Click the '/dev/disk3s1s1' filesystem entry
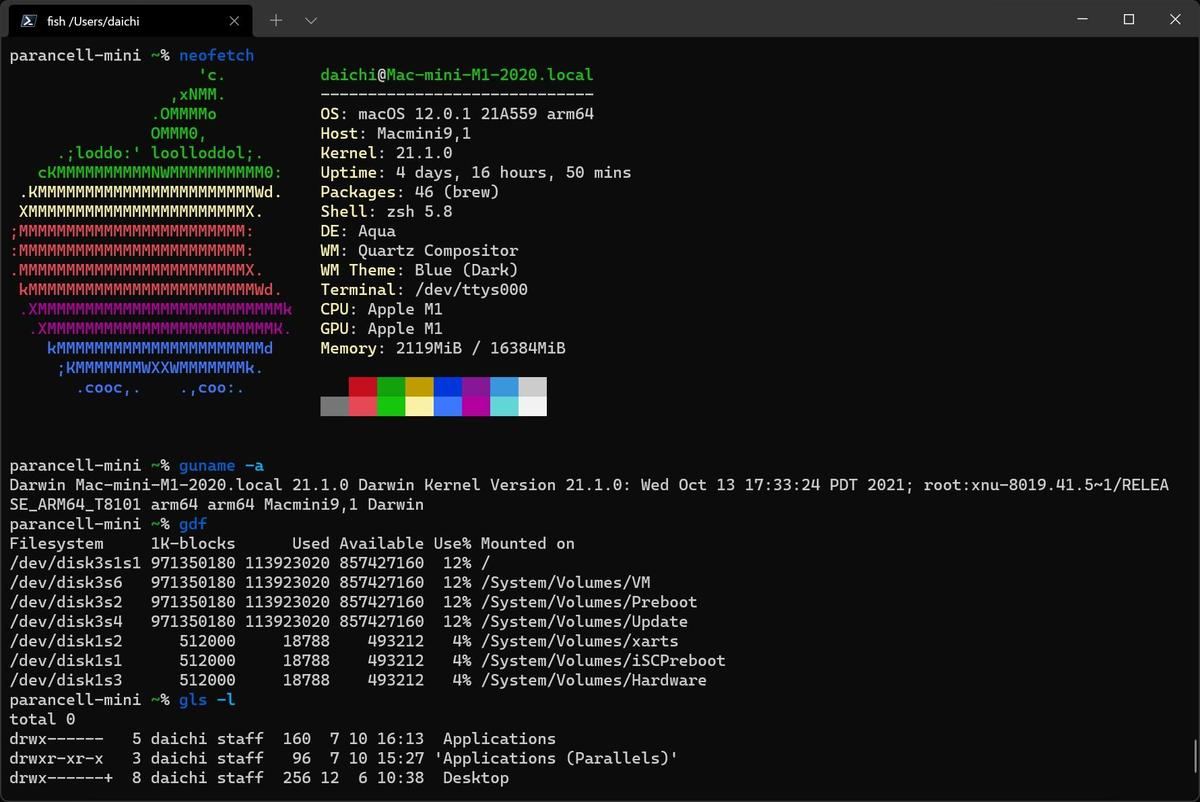 (x=75, y=563)
